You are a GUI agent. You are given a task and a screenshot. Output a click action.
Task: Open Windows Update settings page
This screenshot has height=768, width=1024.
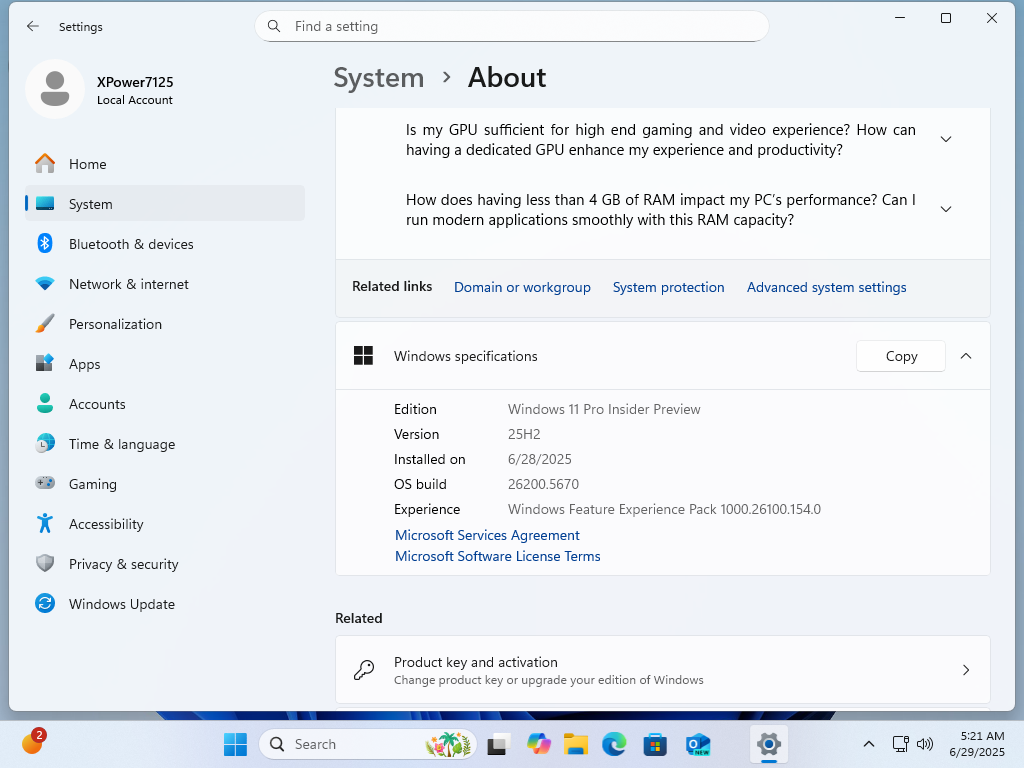[165, 604]
